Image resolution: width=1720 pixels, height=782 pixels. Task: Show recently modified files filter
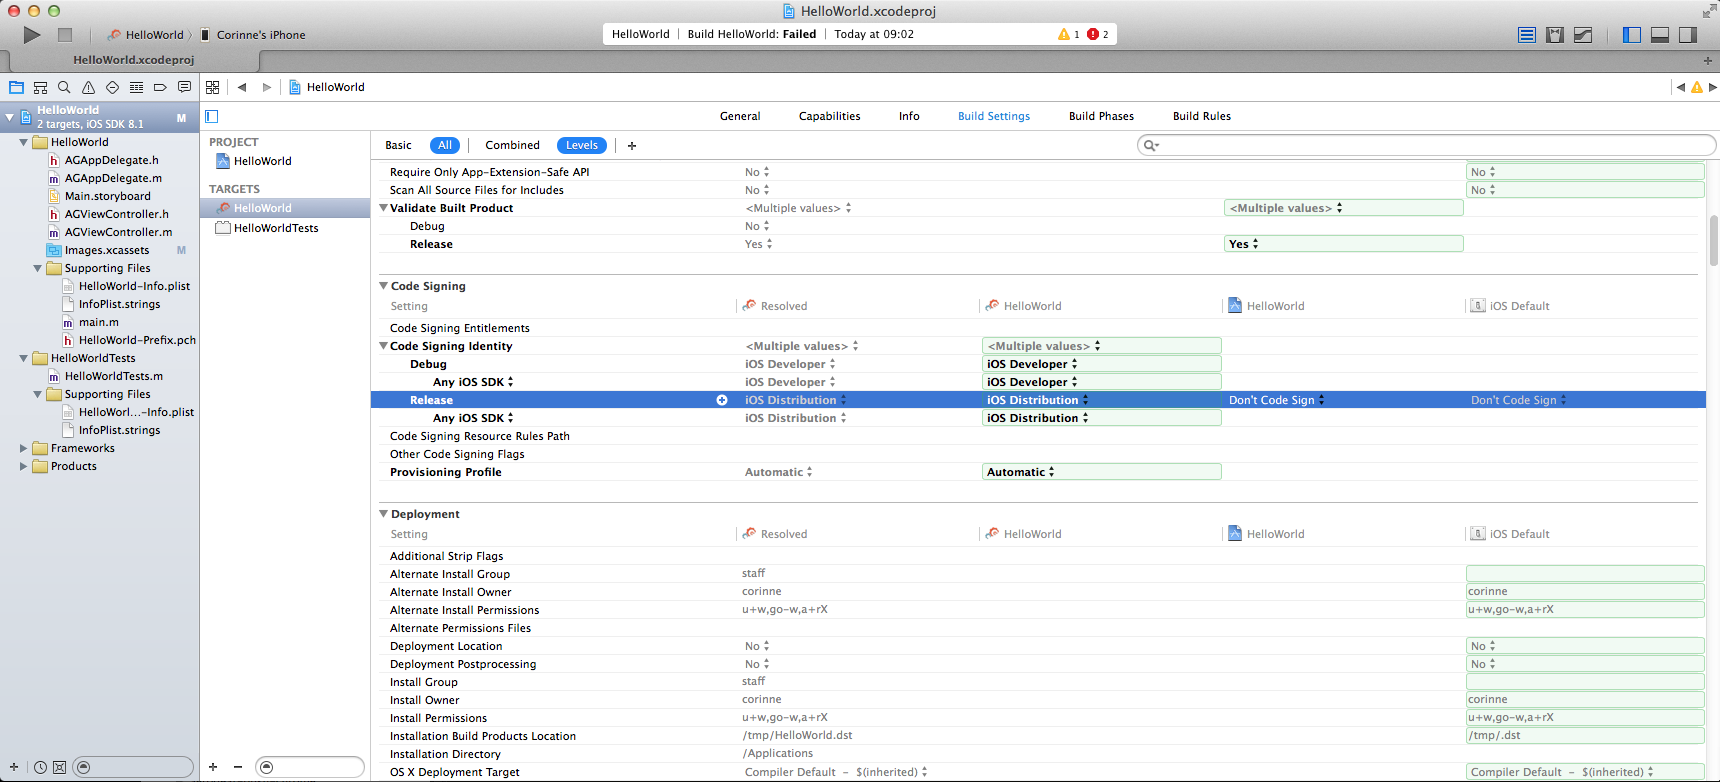pyautogui.click(x=40, y=767)
